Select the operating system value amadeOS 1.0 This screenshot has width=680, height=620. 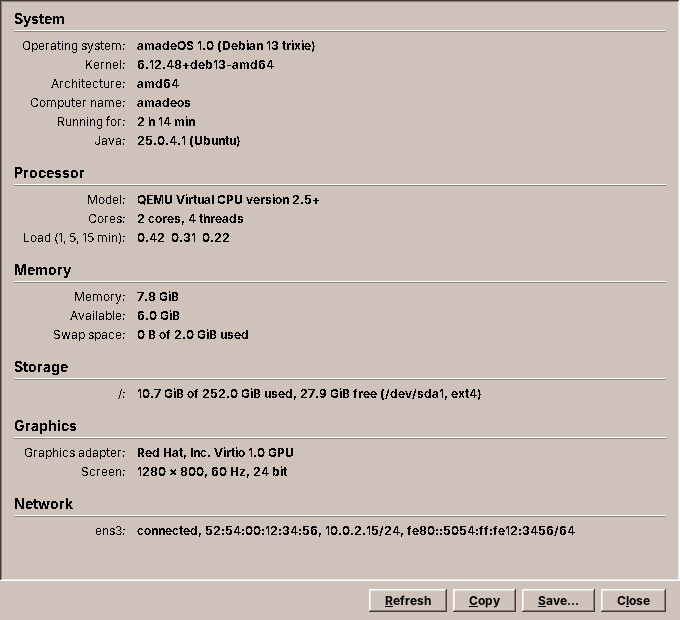pyautogui.click(x=226, y=46)
